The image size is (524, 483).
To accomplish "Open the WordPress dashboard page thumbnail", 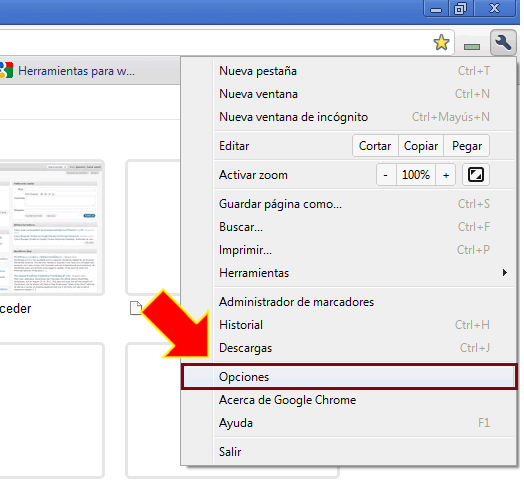I will coord(51,228).
